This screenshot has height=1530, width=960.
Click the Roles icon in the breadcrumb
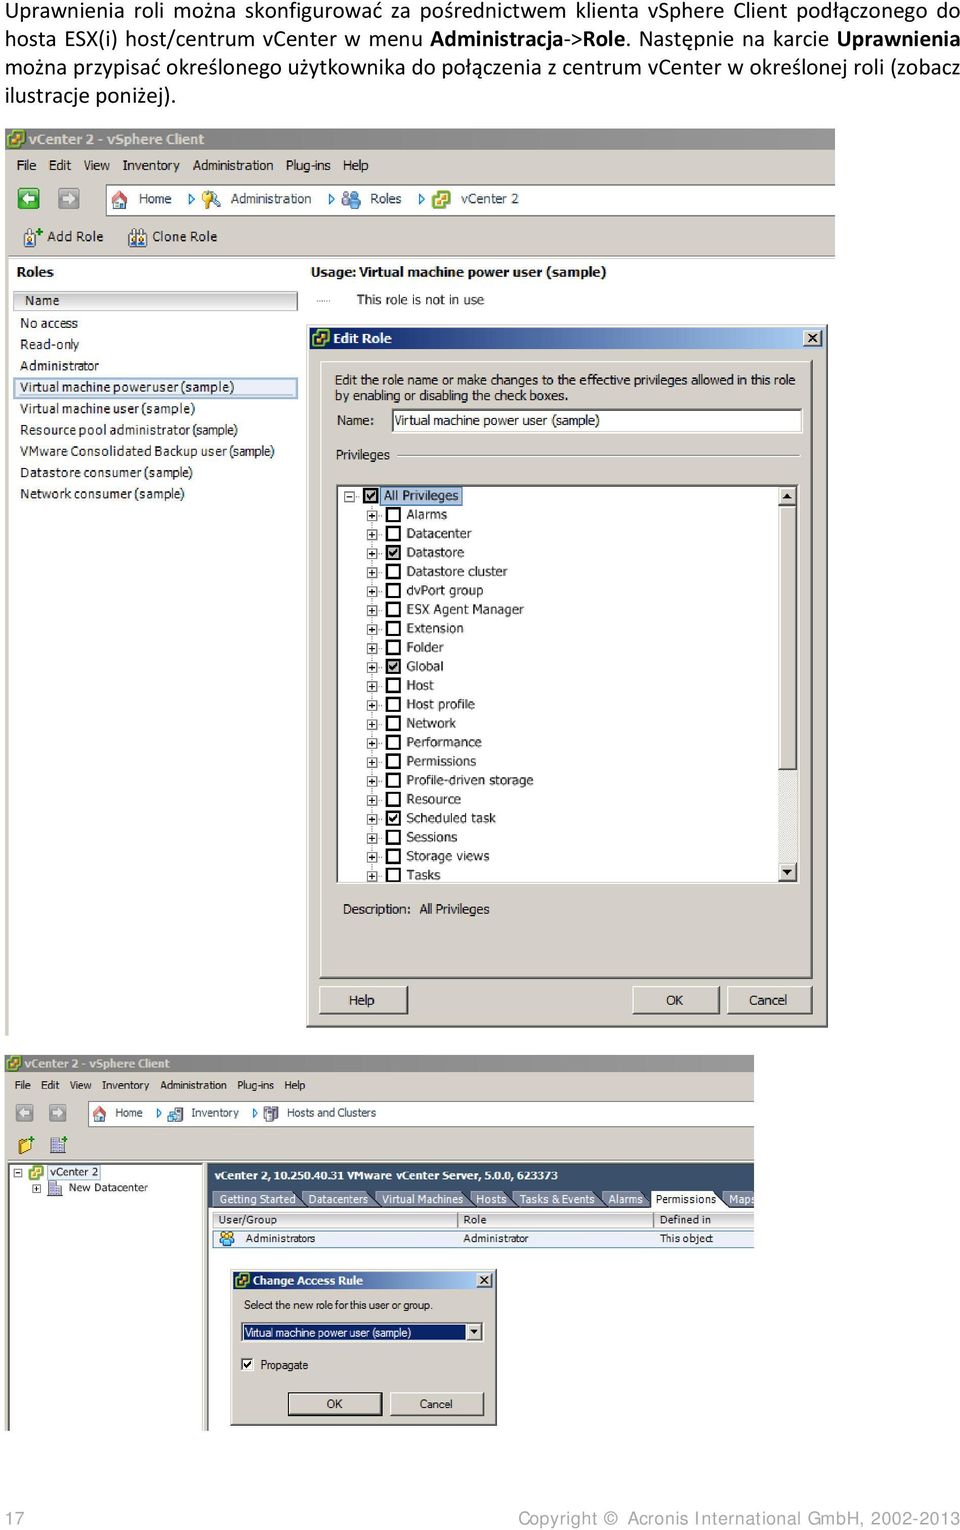[x=351, y=199]
